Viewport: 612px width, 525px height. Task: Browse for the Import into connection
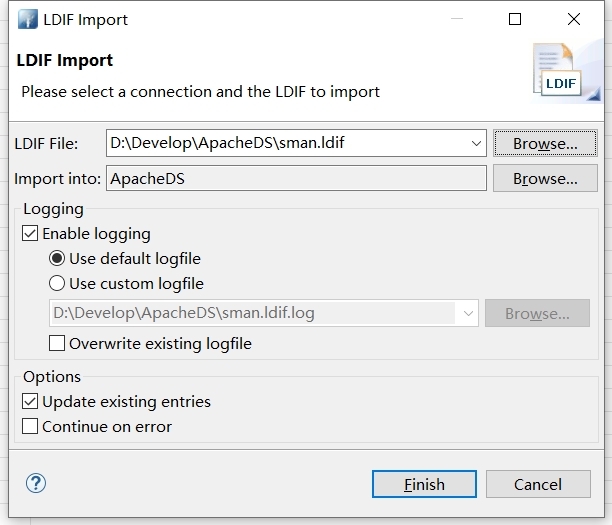[x=545, y=179]
